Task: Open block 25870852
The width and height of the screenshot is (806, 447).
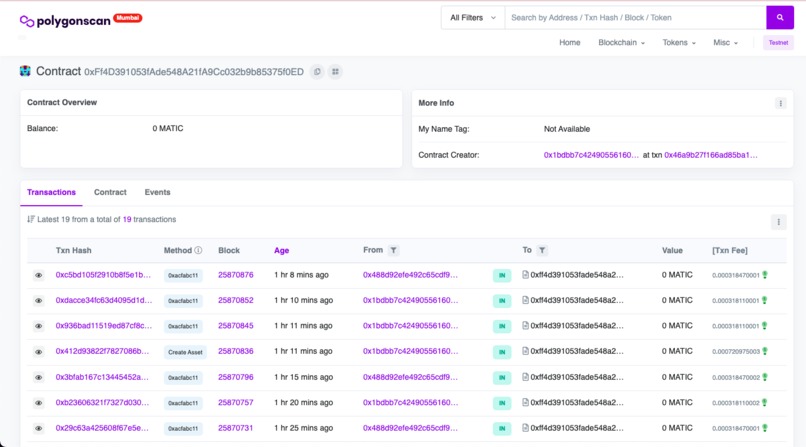Action: click(x=235, y=300)
